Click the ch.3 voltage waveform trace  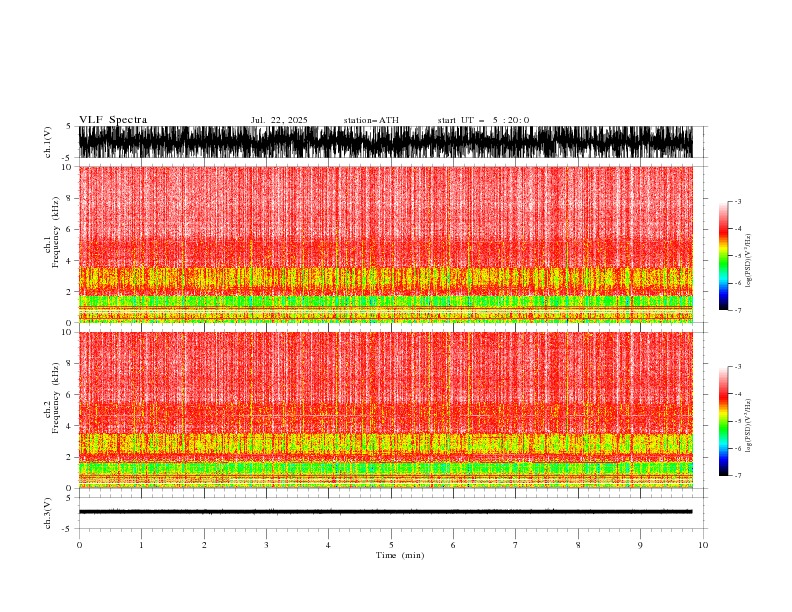(x=386, y=512)
